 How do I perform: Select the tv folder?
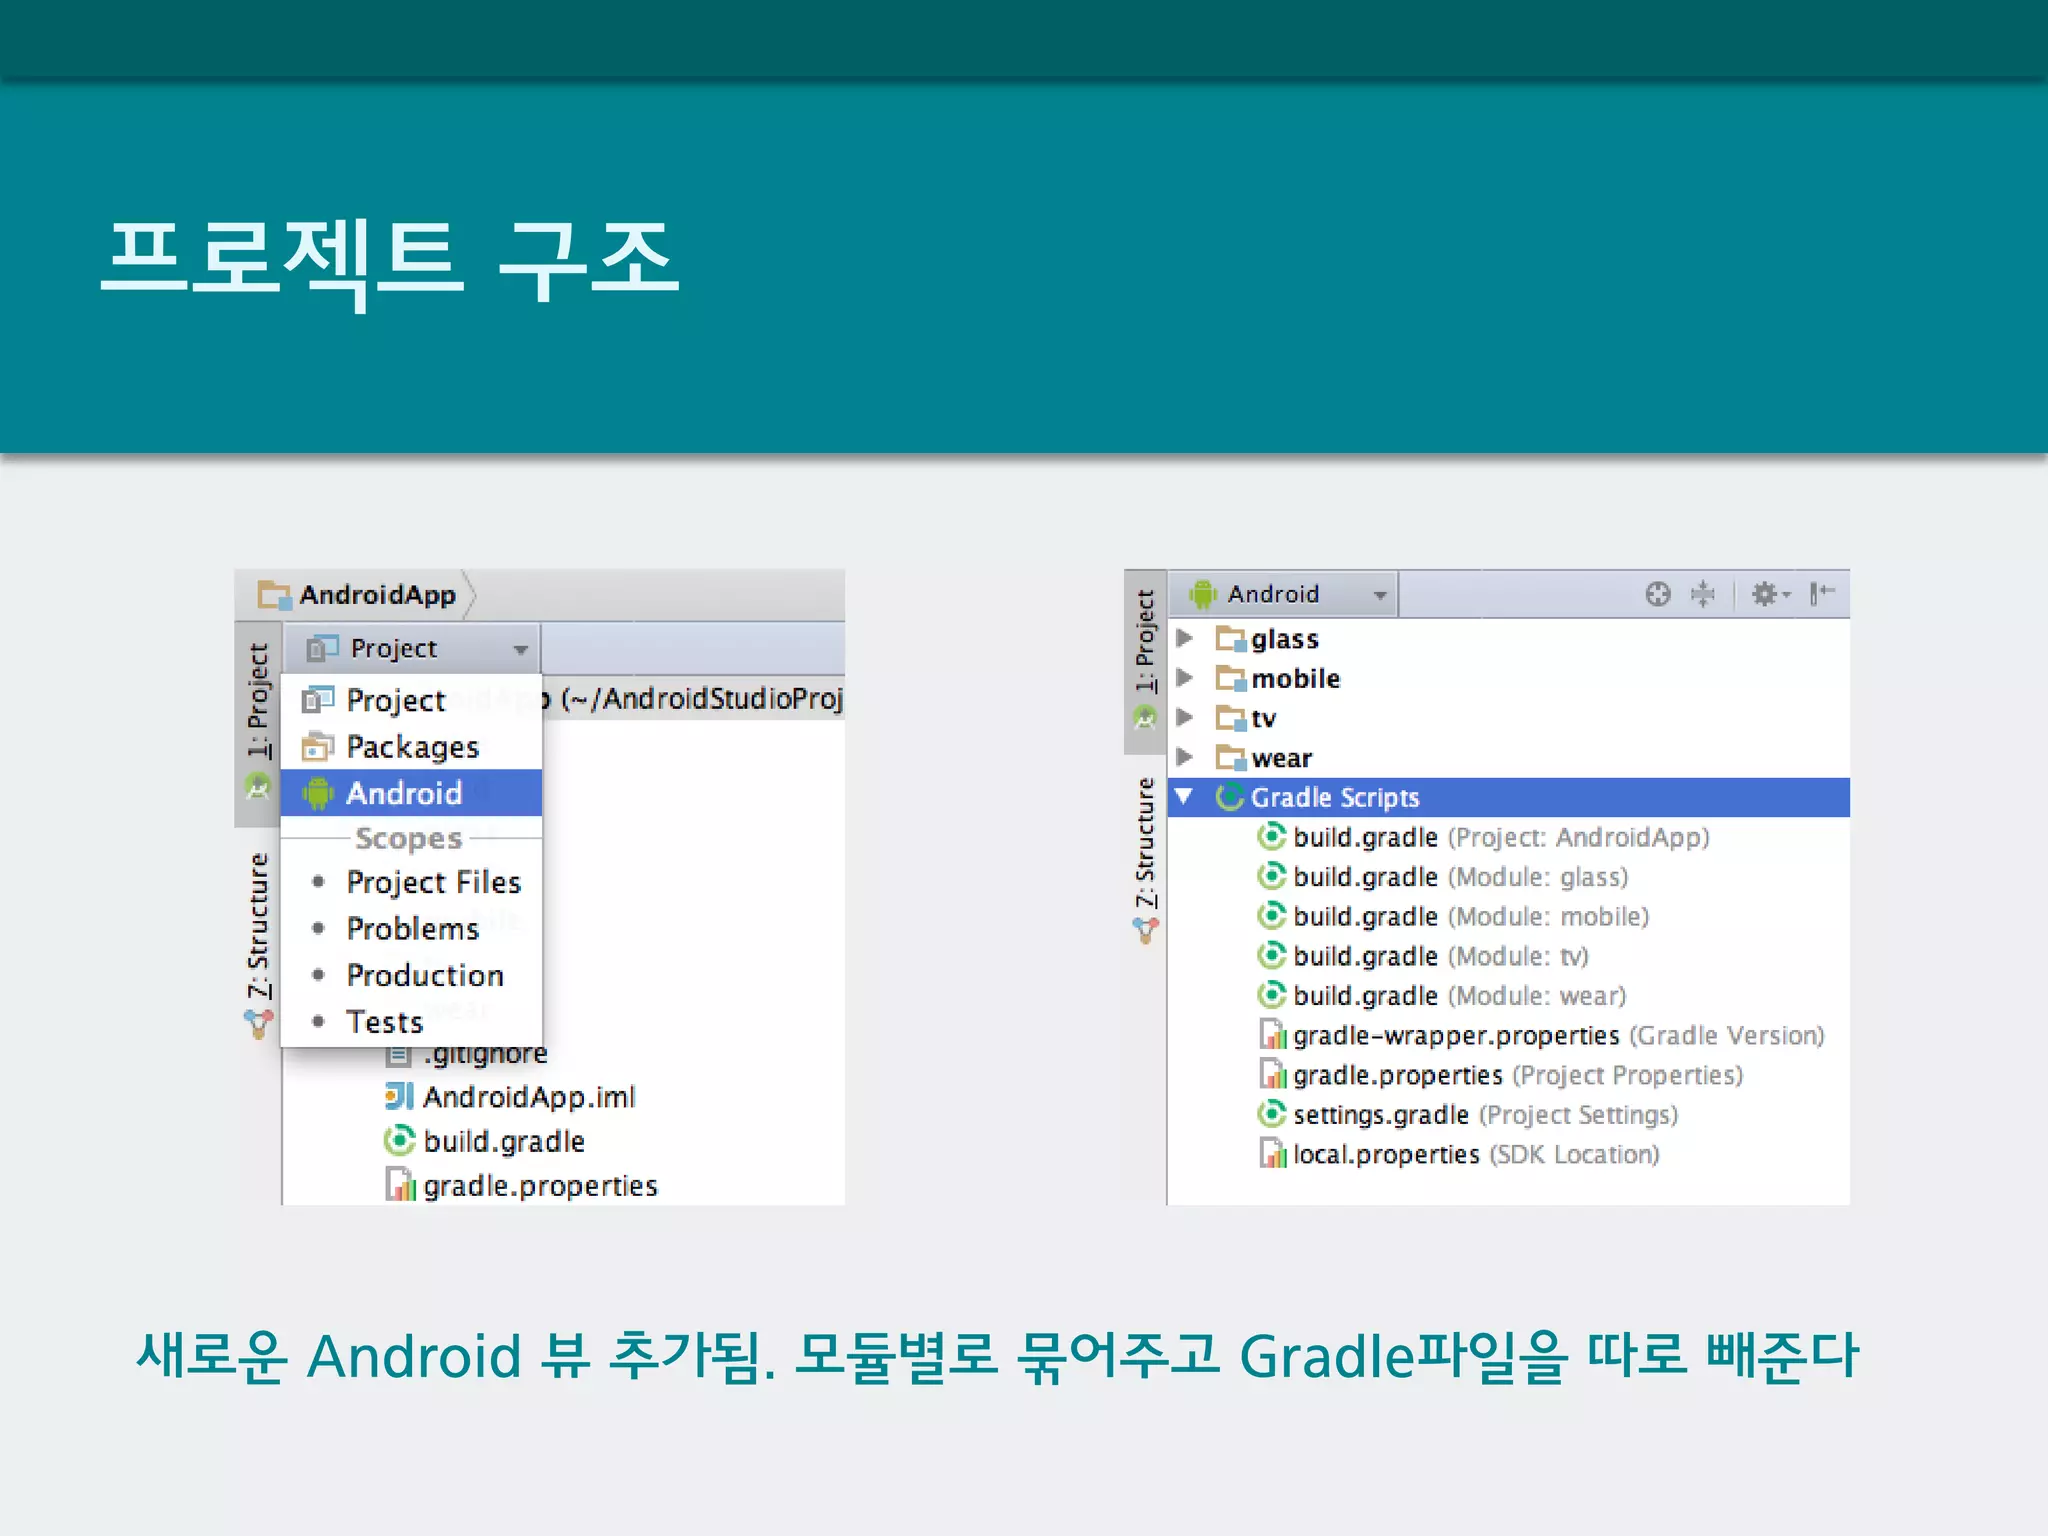1246,717
